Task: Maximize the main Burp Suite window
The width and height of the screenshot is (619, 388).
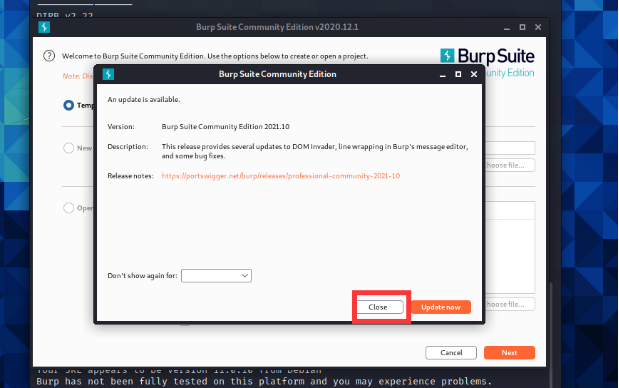Action: pos(522,27)
